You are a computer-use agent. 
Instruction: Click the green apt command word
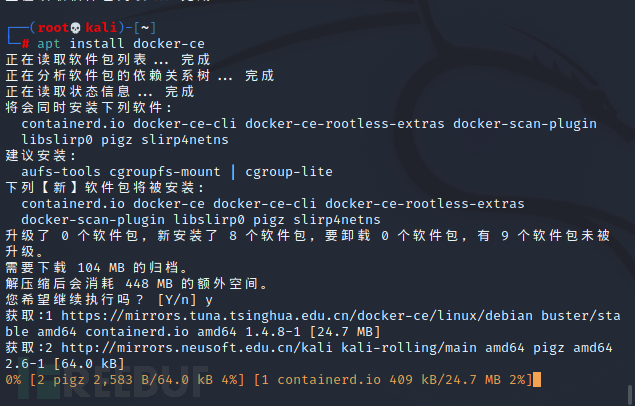[x=49, y=44]
